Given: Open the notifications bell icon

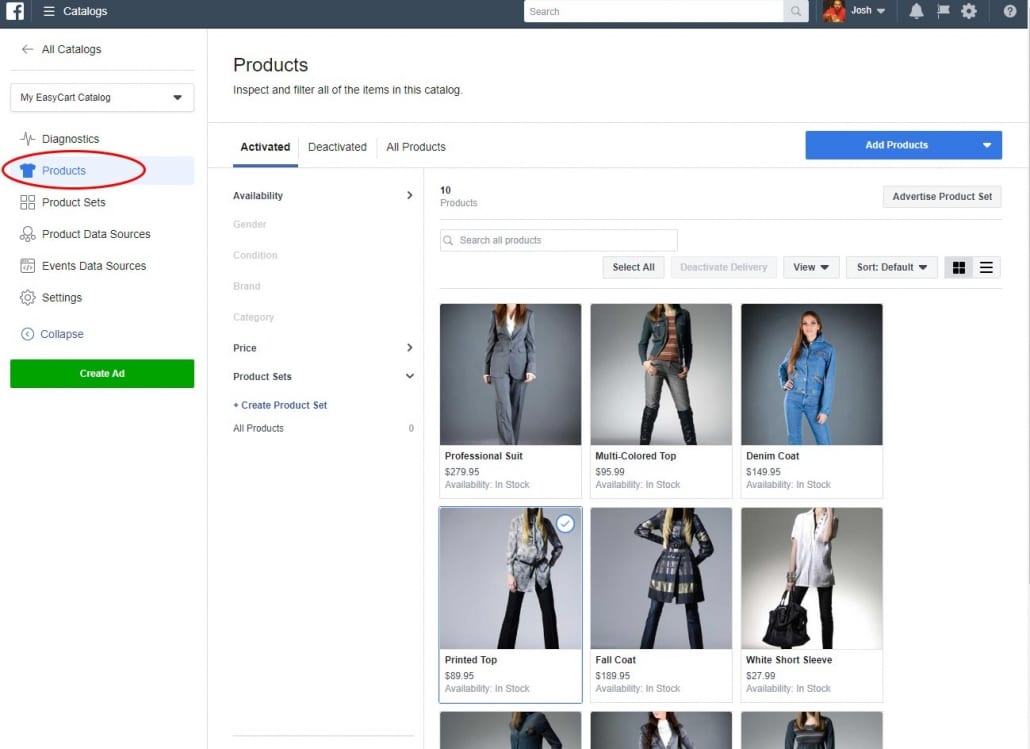Looking at the screenshot, I should (916, 12).
